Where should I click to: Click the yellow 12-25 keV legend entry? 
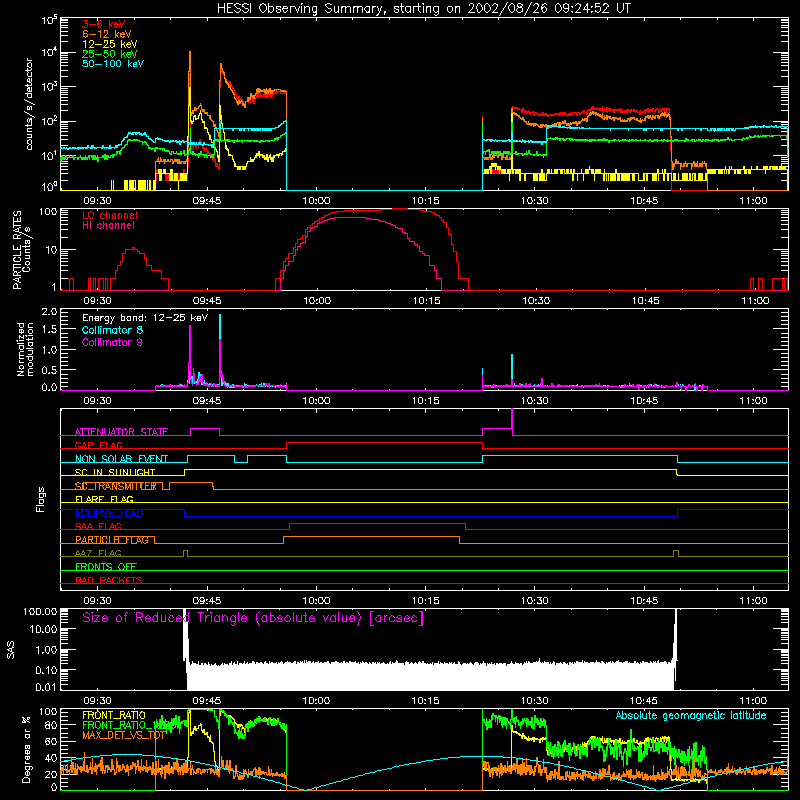(x=109, y=44)
